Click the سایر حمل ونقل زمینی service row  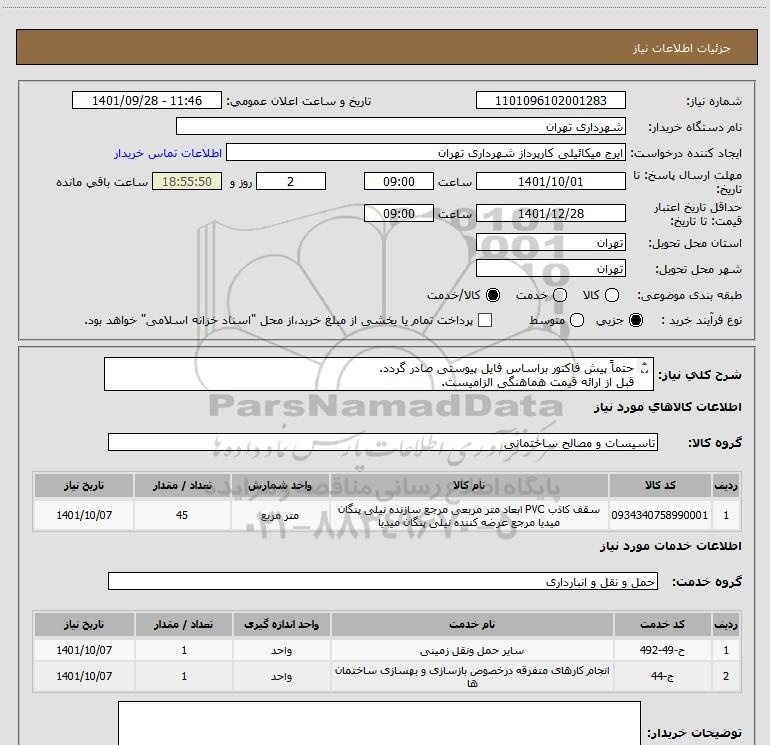point(387,650)
